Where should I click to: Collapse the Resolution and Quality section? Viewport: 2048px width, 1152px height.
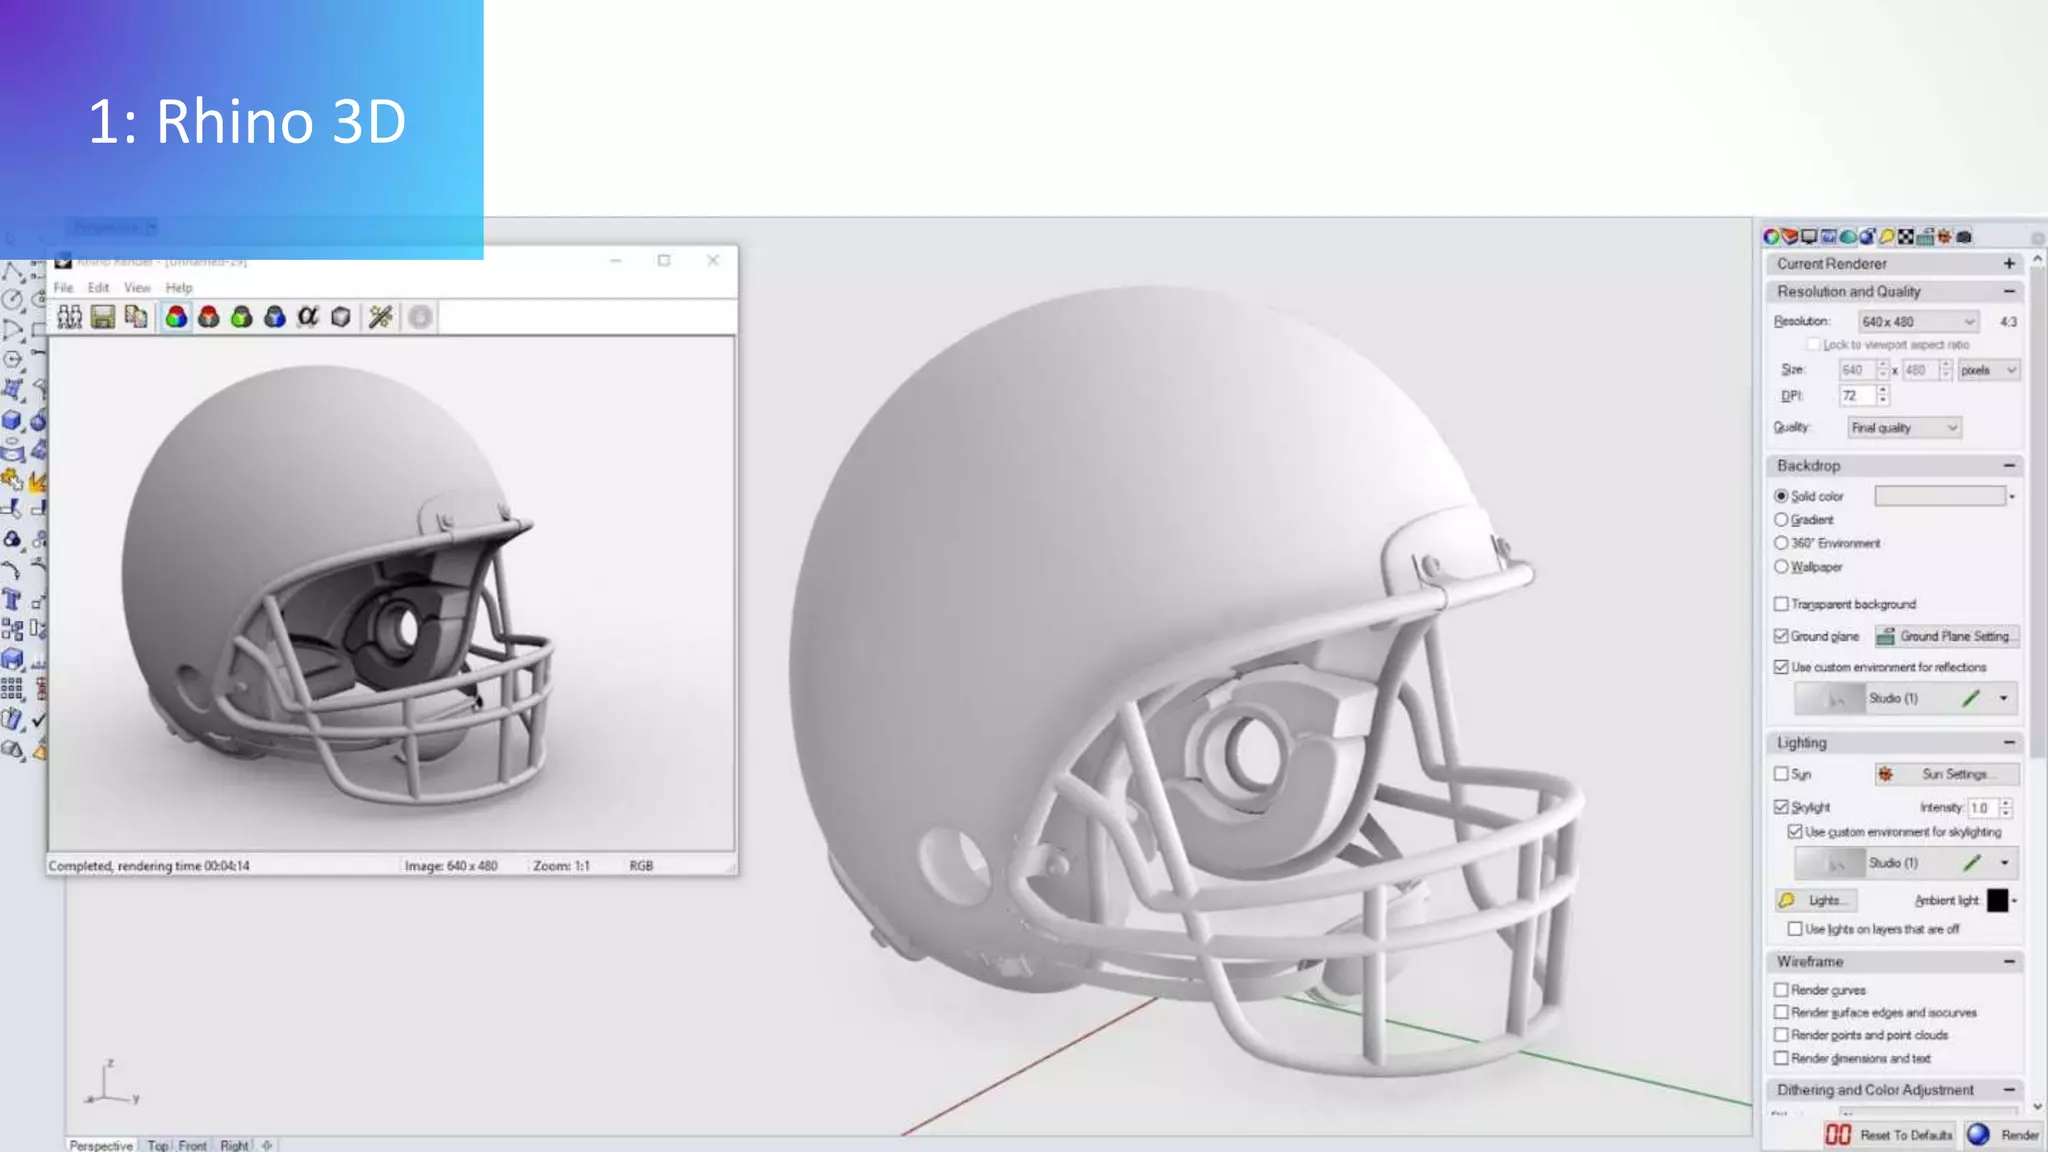click(x=2009, y=292)
